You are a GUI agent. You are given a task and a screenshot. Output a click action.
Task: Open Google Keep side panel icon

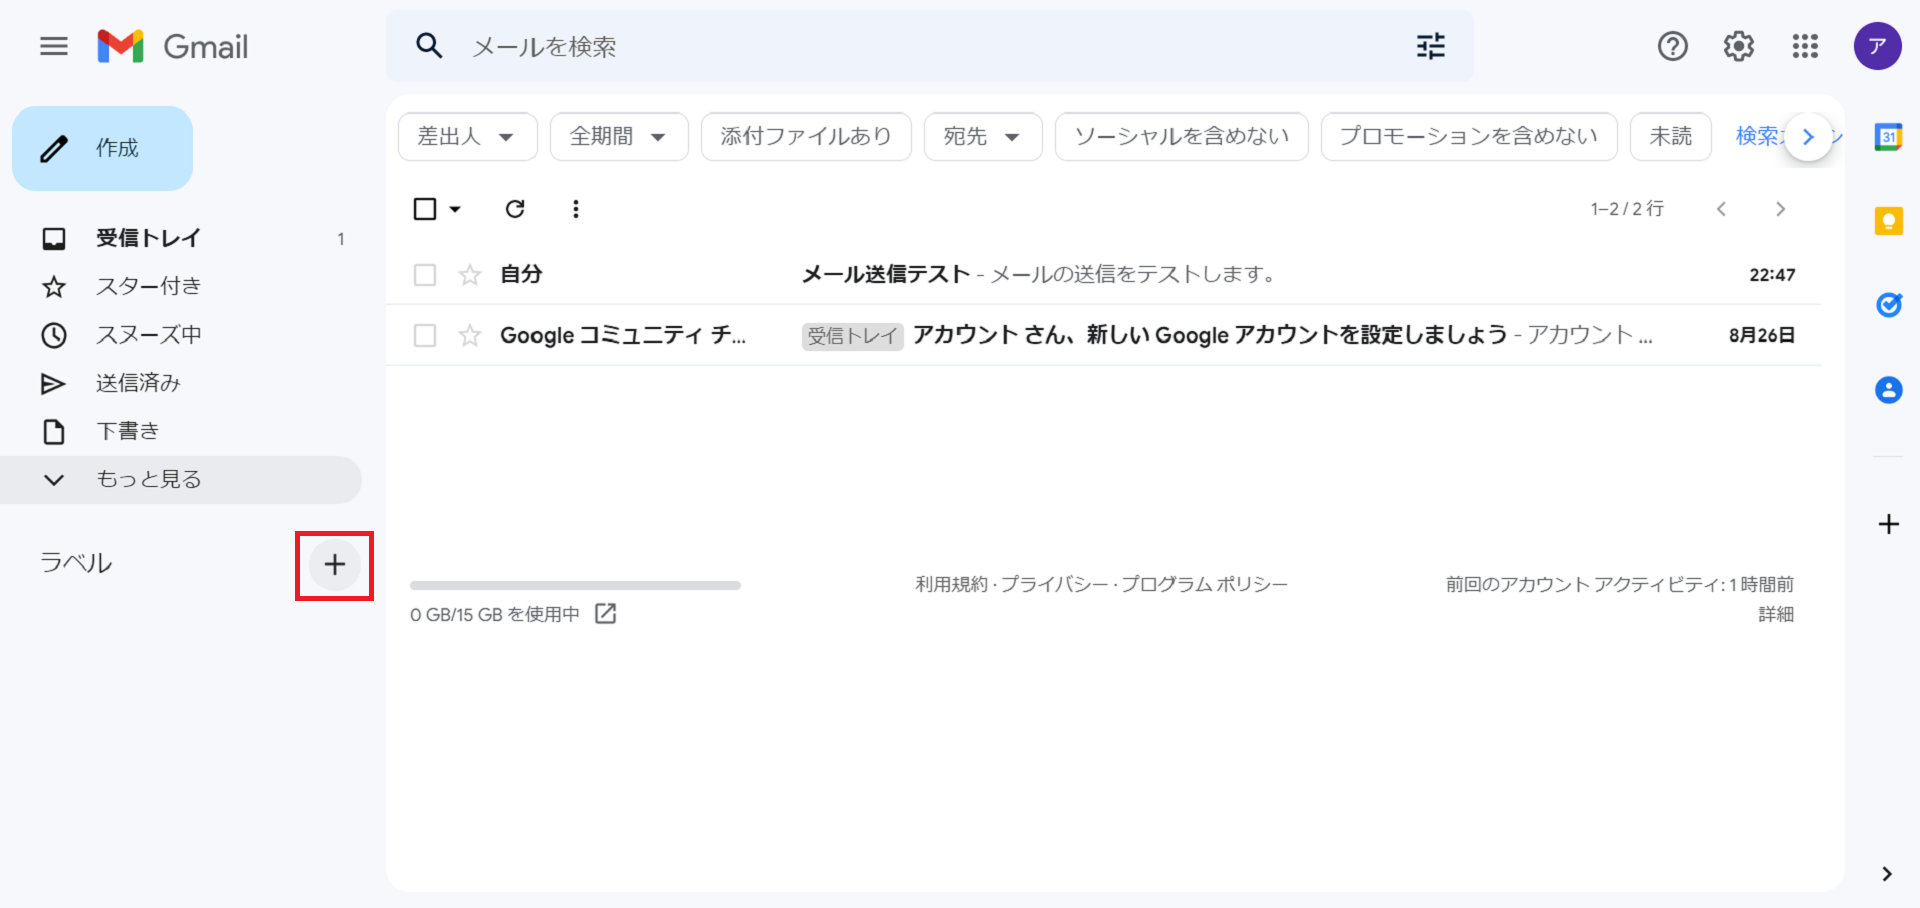1888,221
